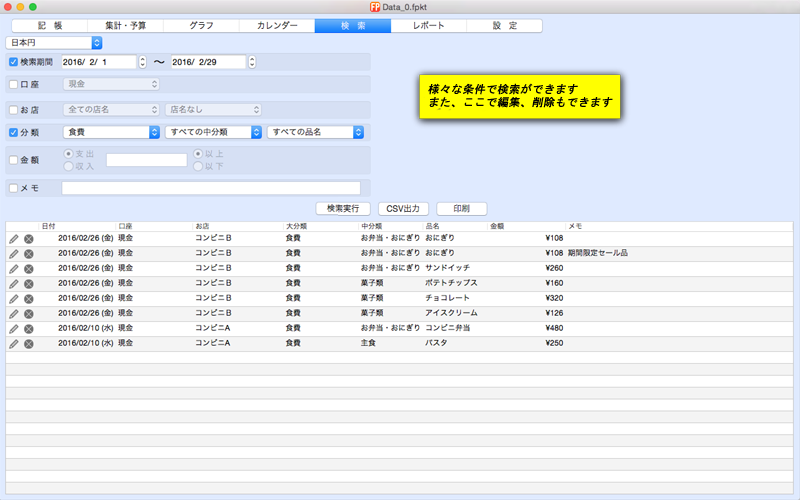The height and width of the screenshot is (500, 800).
Task: Click the start date stepper arrows
Action: [x=142, y=62]
